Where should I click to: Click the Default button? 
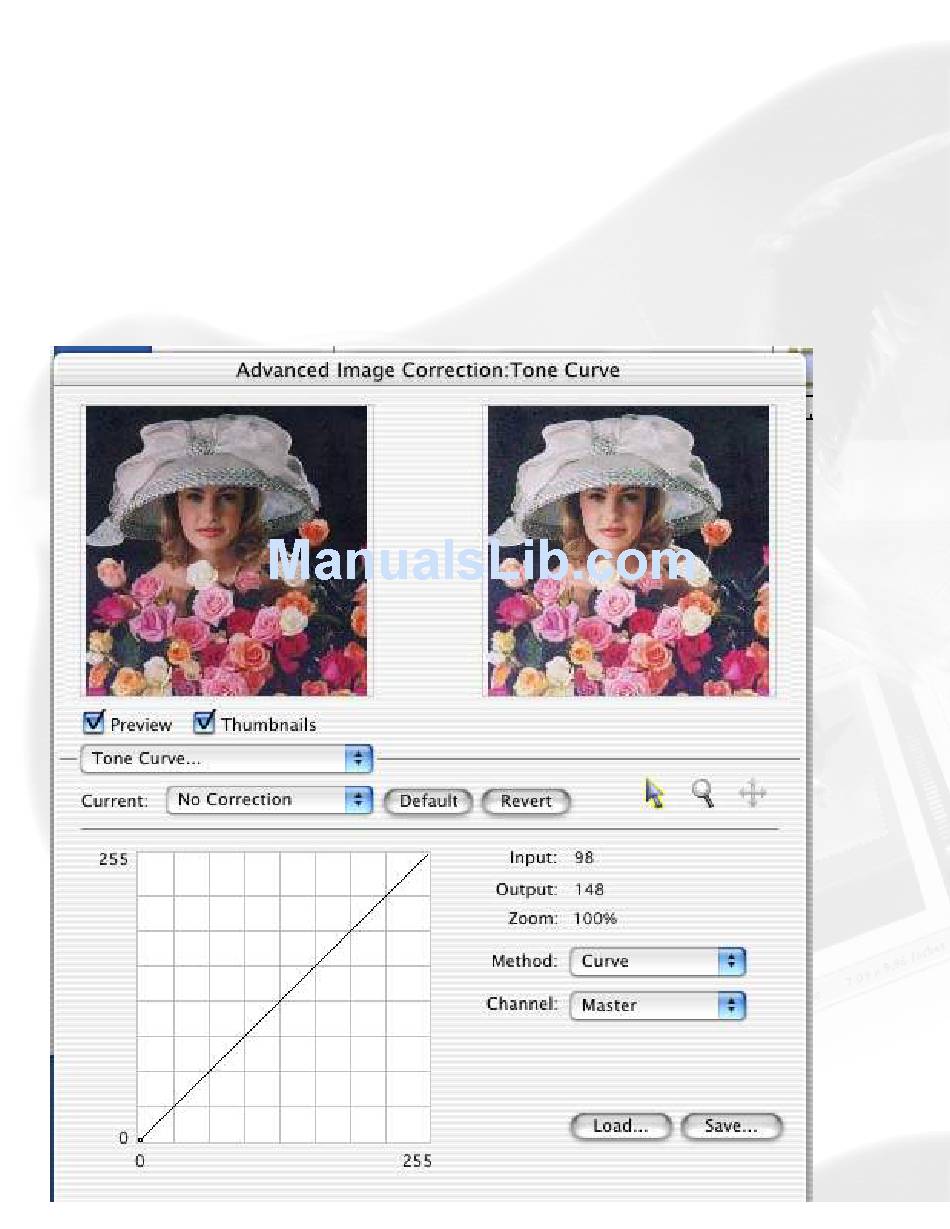coord(428,801)
